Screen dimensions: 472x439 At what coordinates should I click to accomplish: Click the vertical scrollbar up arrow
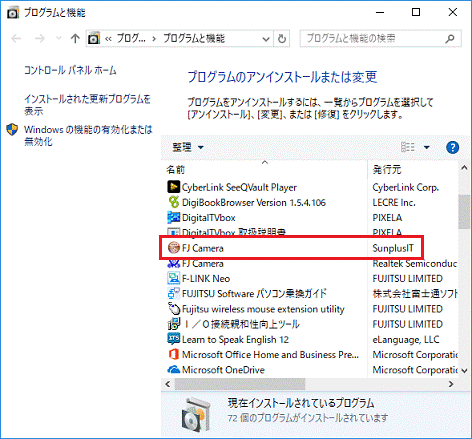click(x=463, y=168)
